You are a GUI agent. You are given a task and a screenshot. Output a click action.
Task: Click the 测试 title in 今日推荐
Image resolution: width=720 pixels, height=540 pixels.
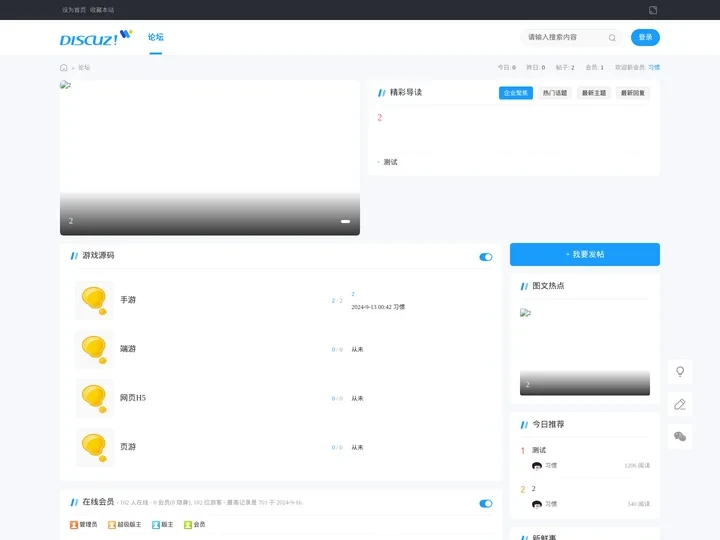(x=539, y=450)
